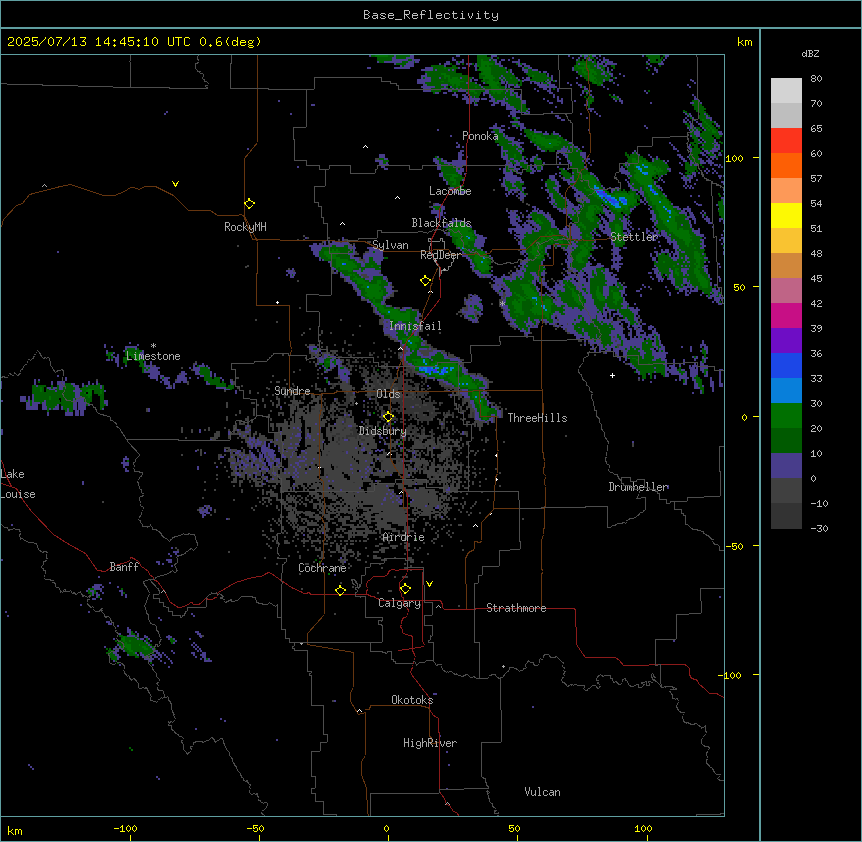Click the Stettler label

tap(634, 237)
